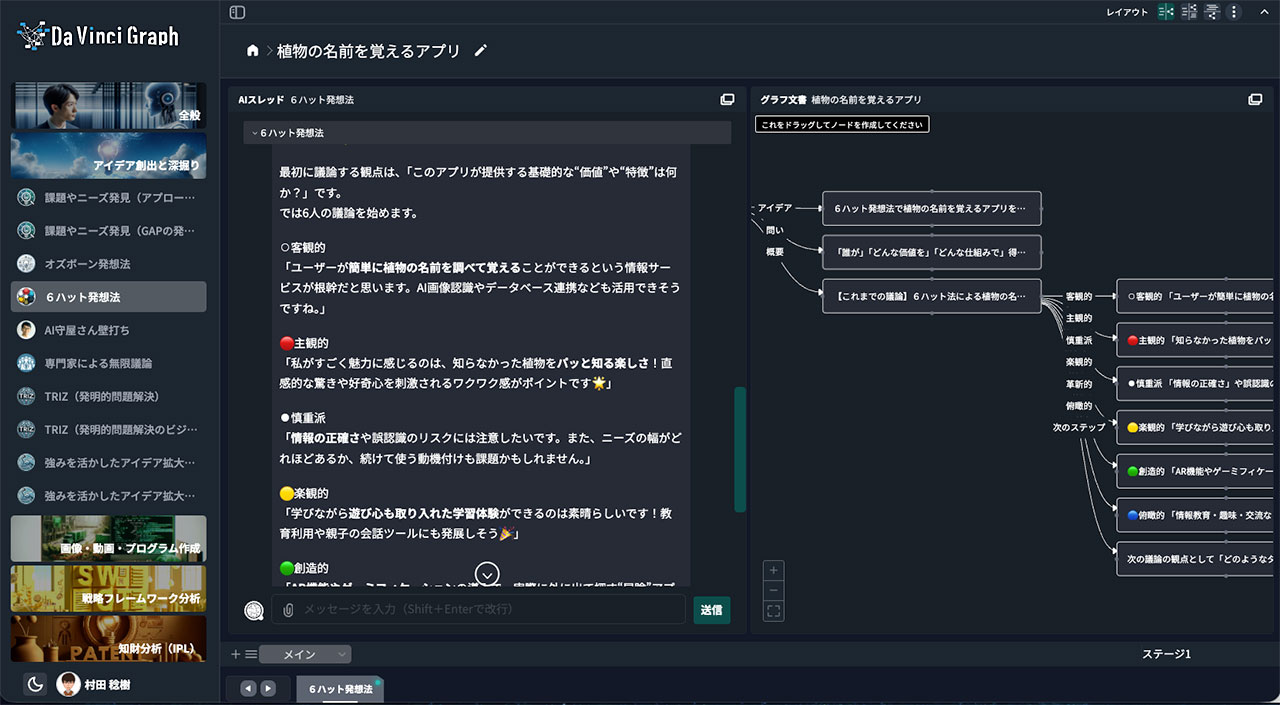Viewport: 1280px width, 705px height.
Task: Open the 知財分析（IPL） category banner
Action: 108,638
